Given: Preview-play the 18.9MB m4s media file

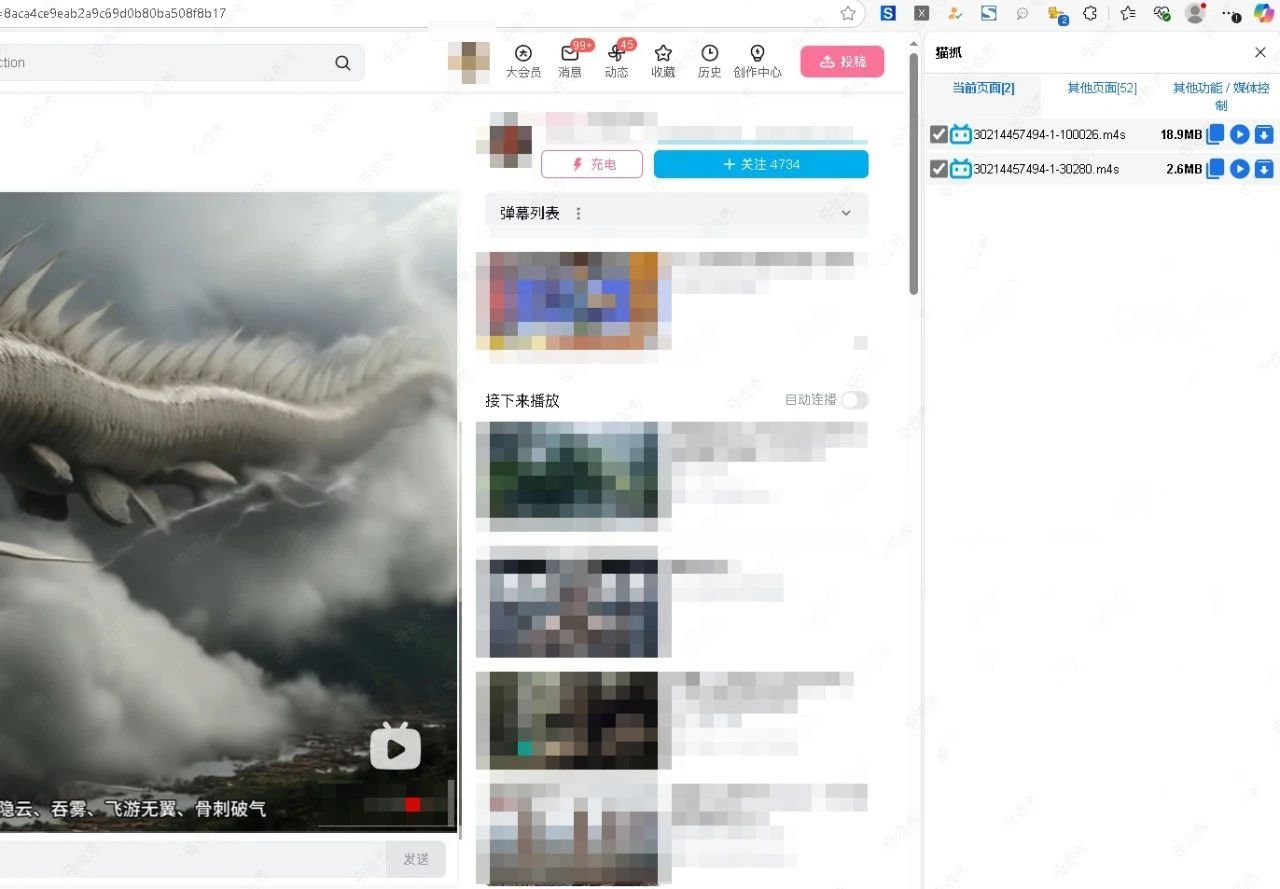Looking at the screenshot, I should [1240, 135].
